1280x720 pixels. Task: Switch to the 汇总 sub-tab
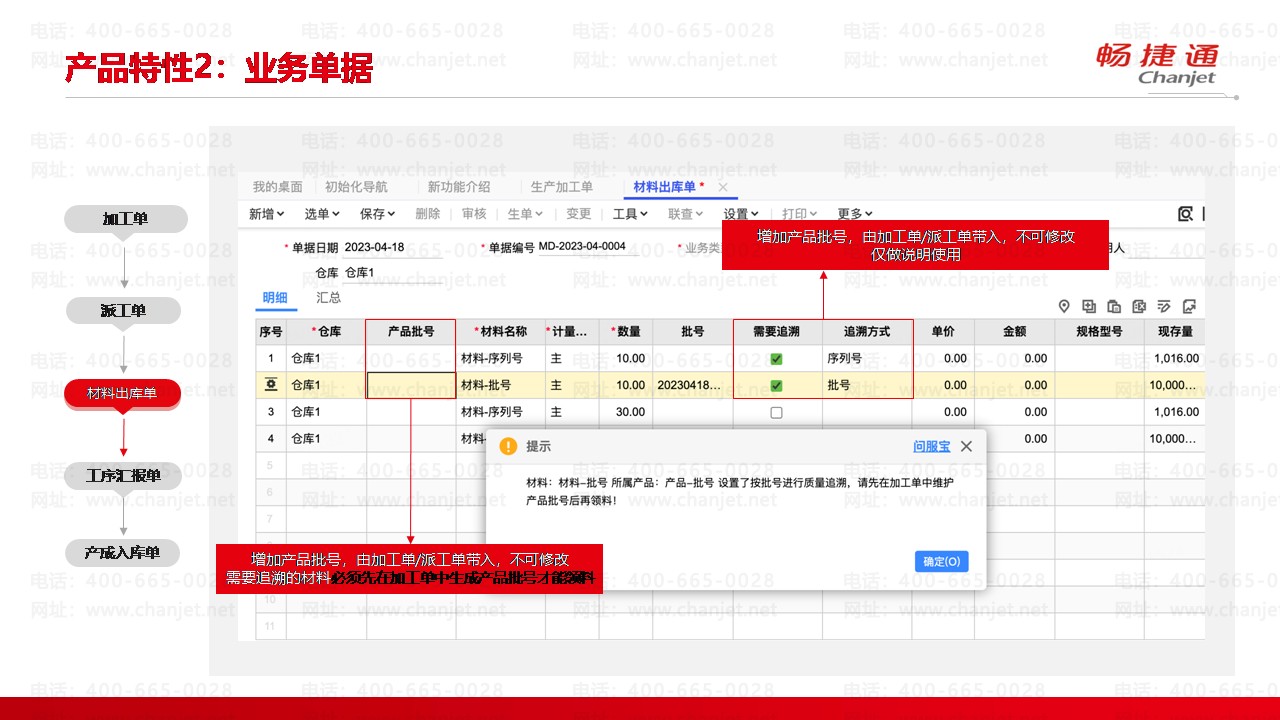click(x=328, y=298)
